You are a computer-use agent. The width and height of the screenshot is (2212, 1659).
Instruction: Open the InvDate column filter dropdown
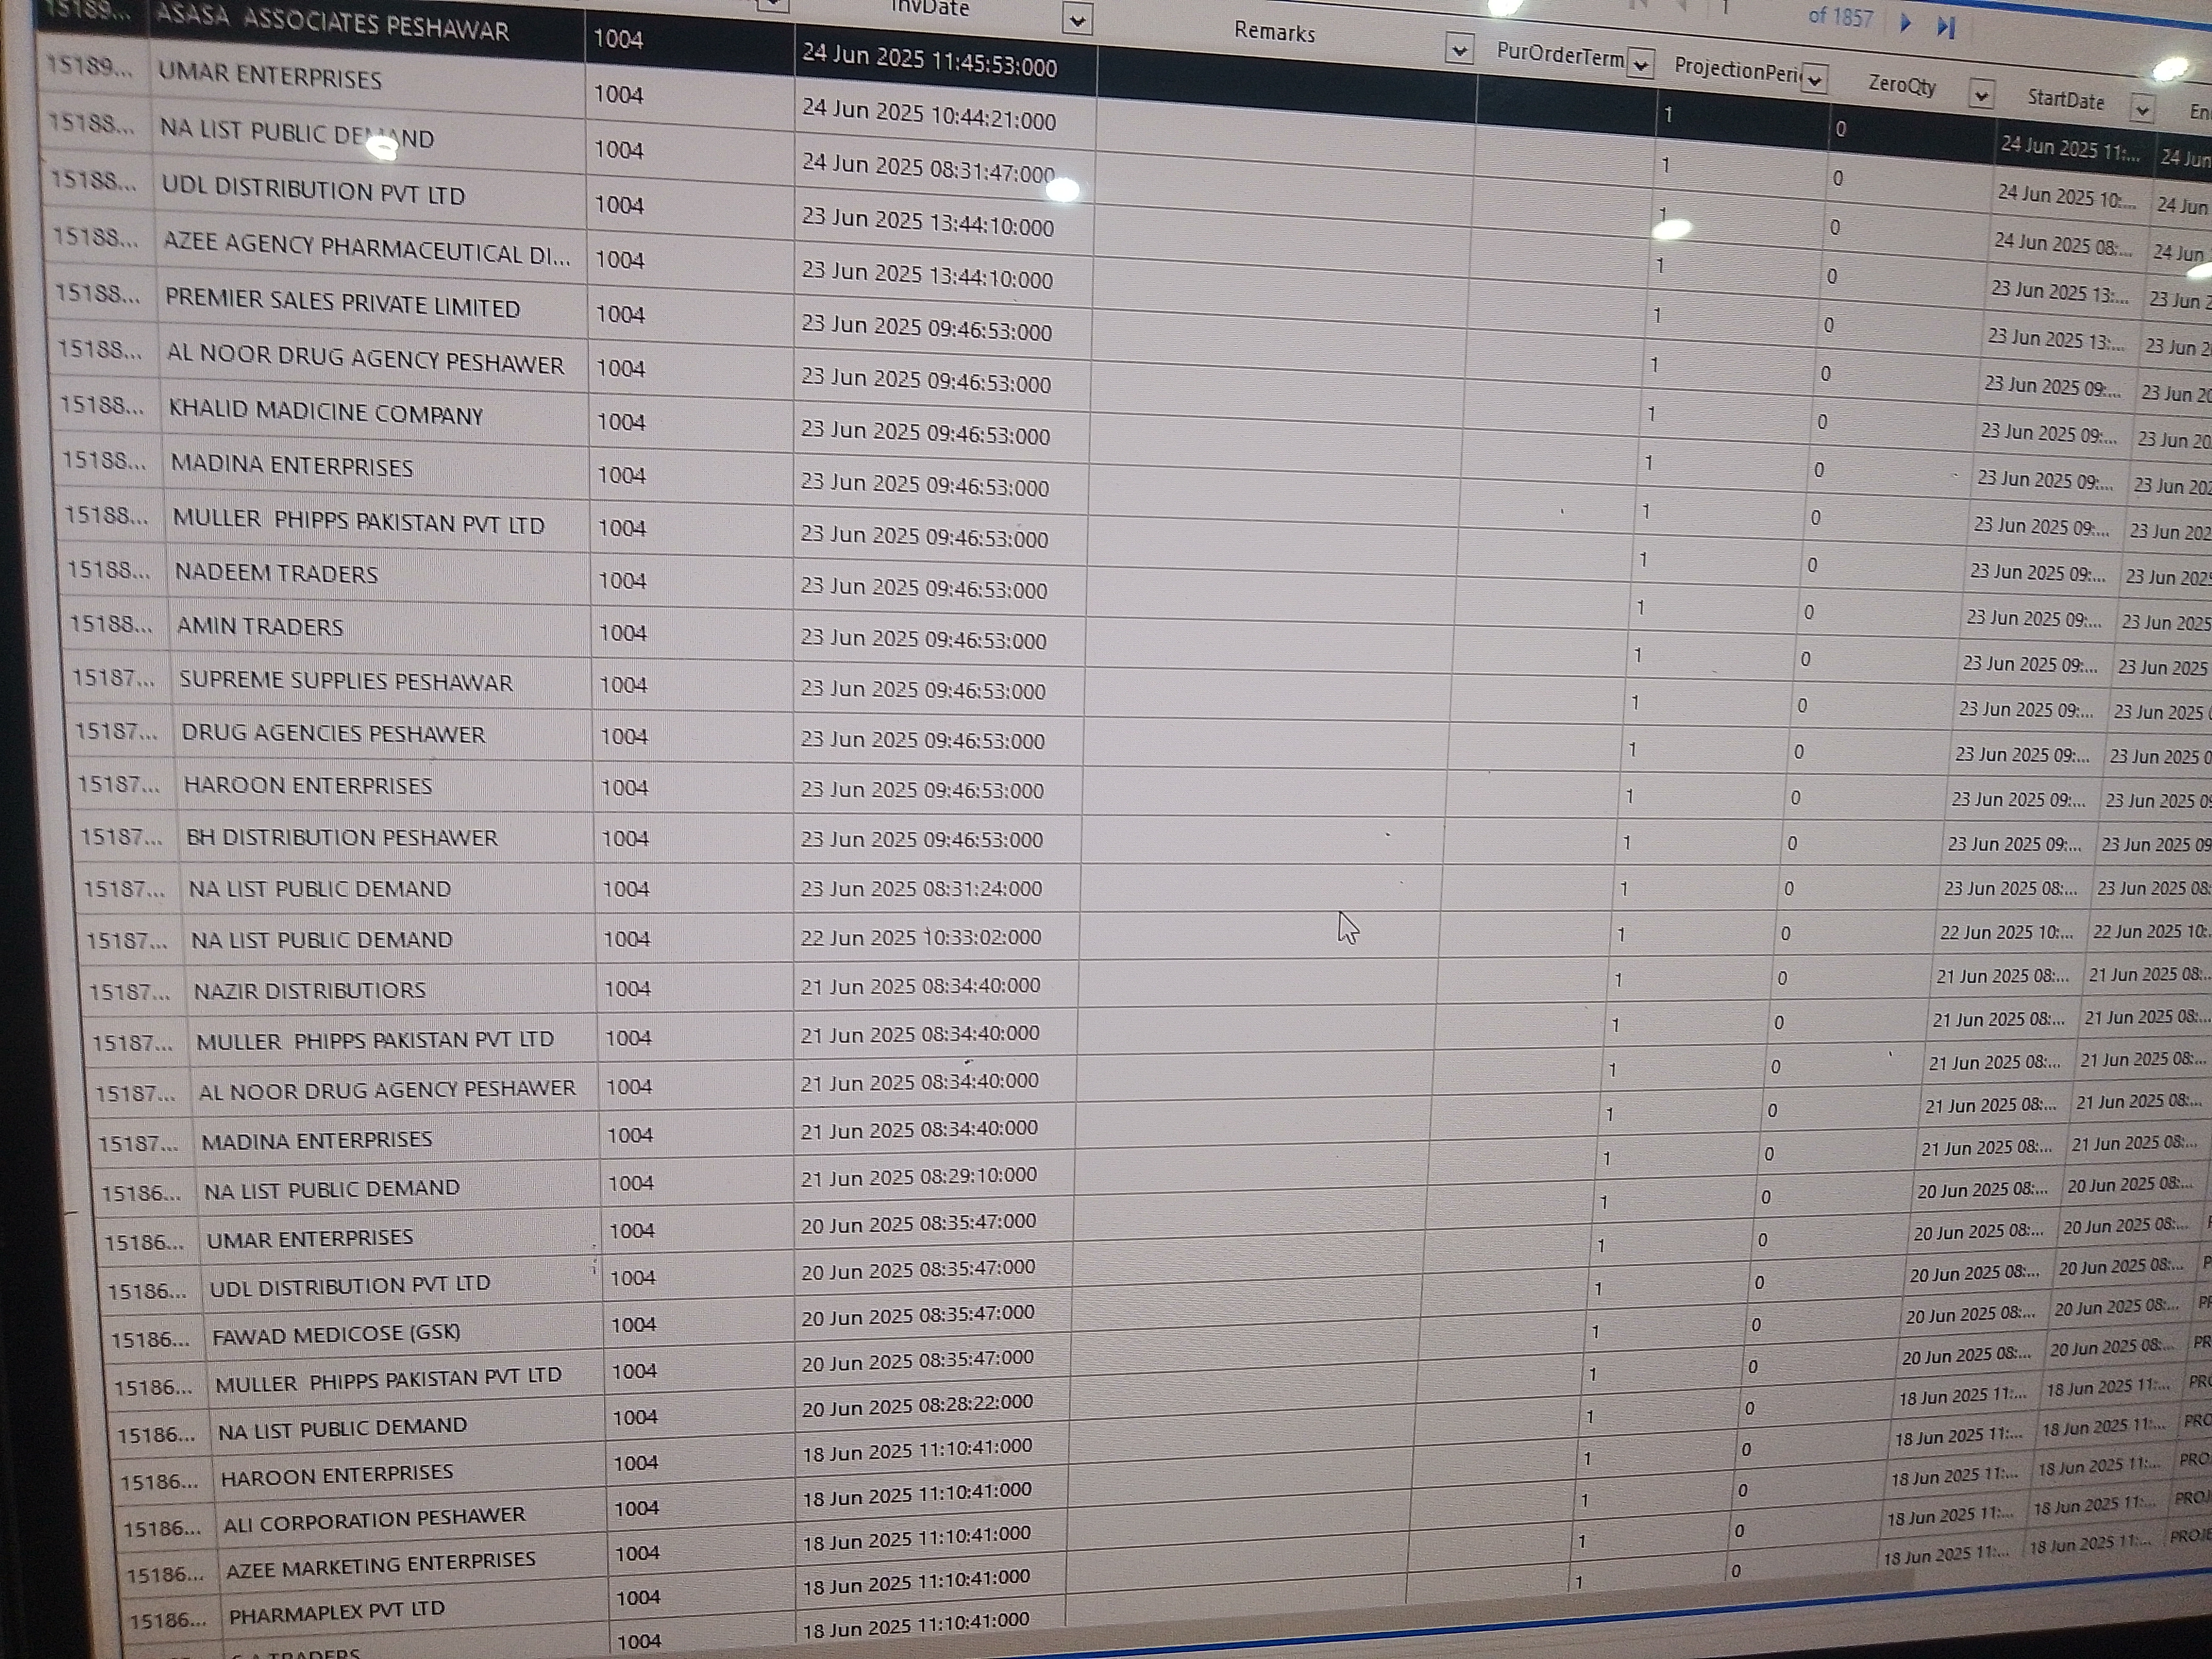click(1077, 19)
